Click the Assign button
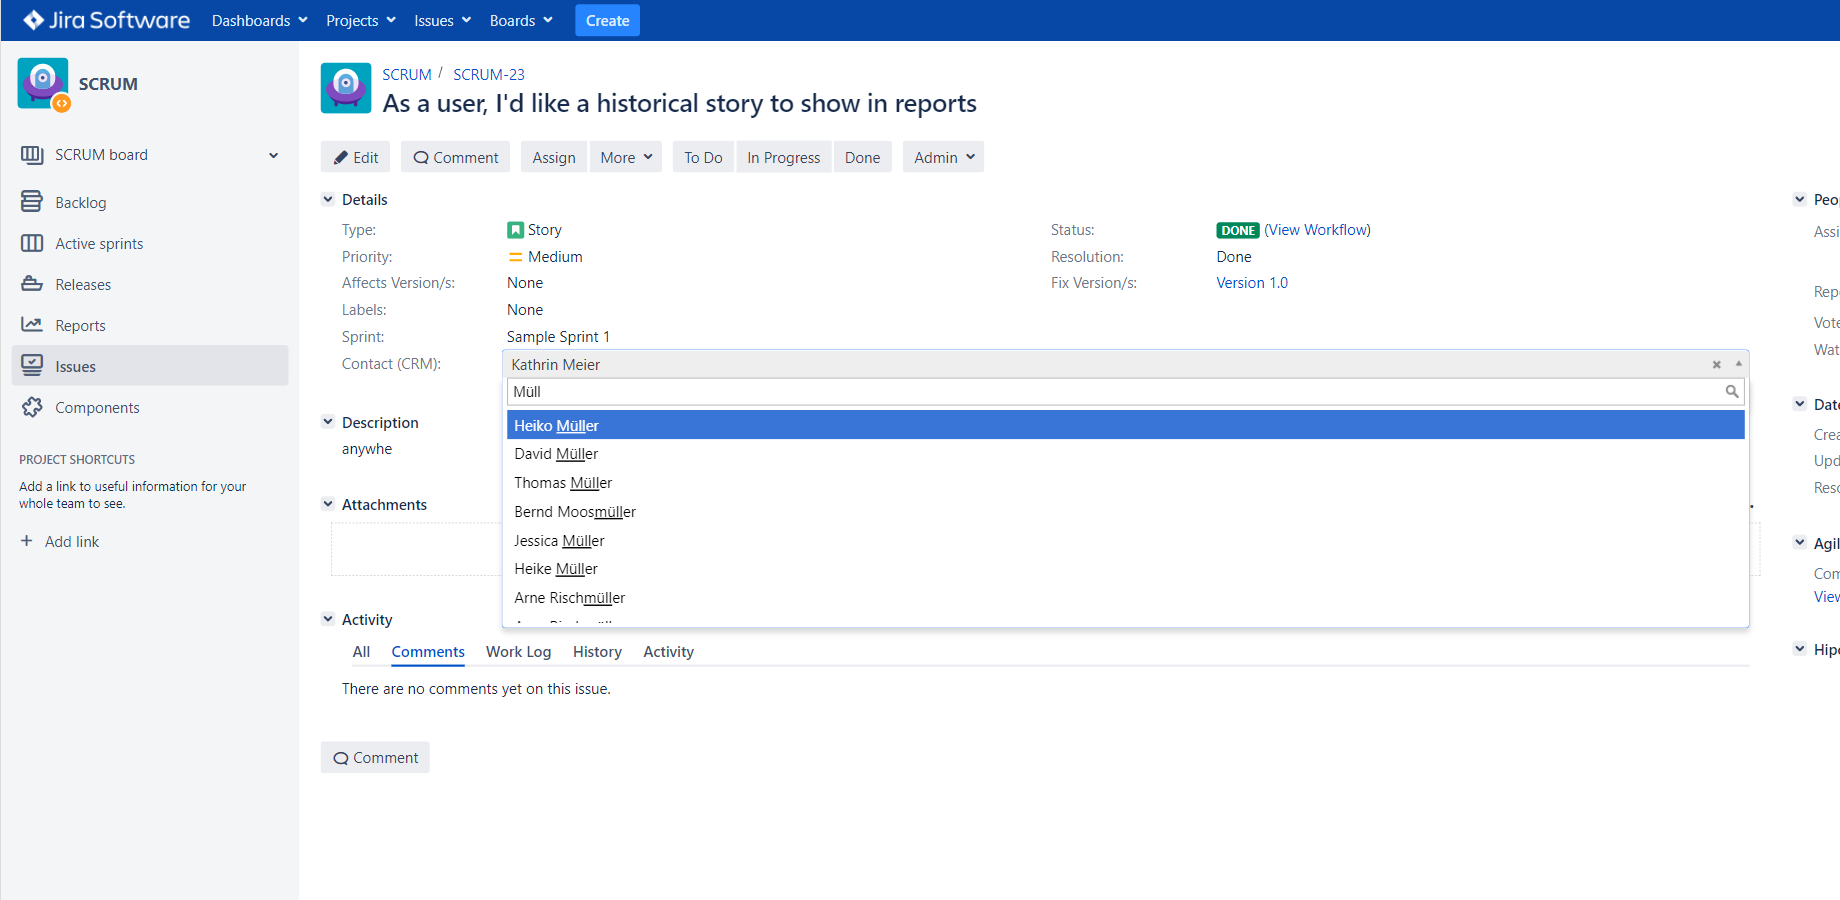 [x=554, y=157]
